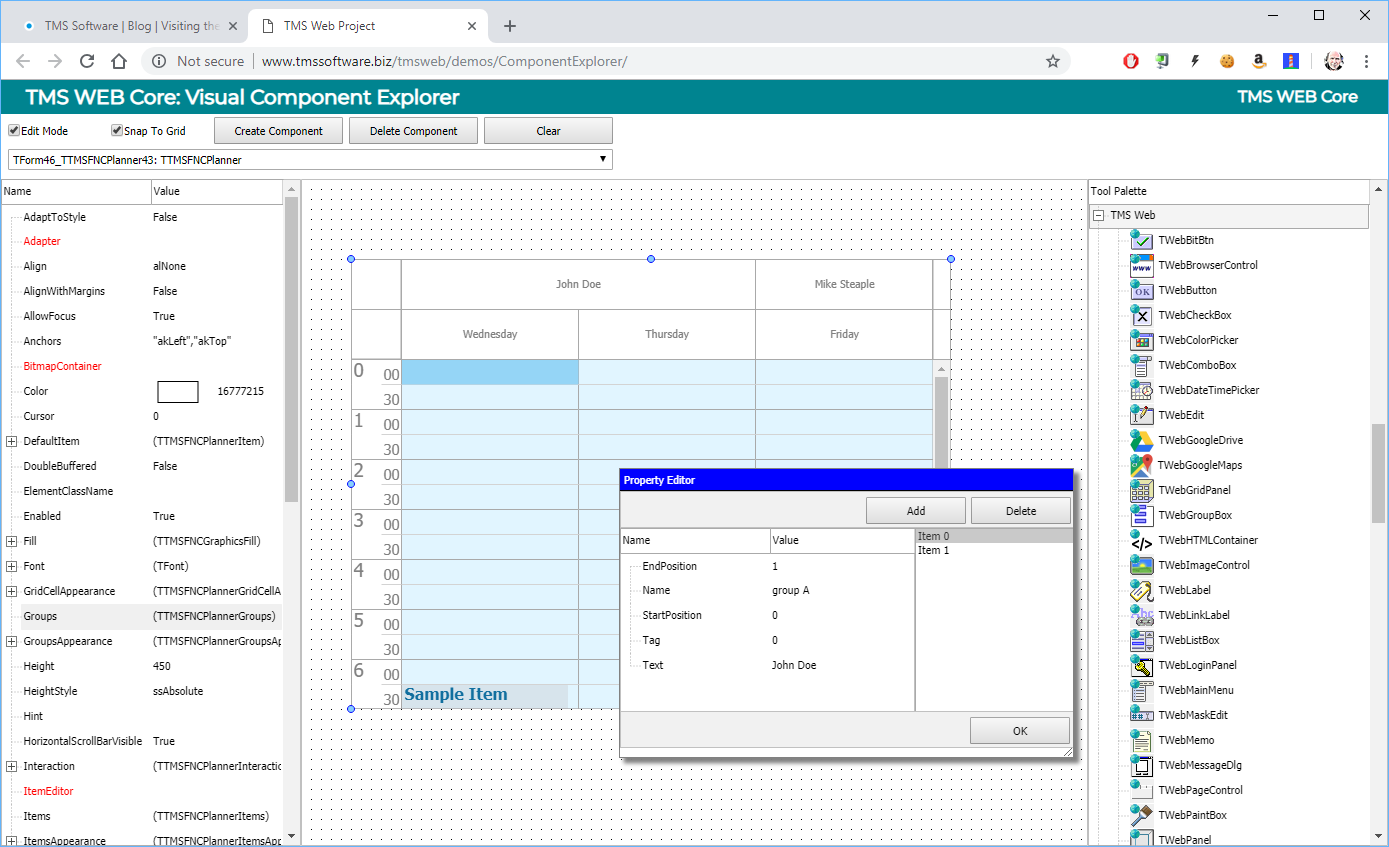Select the TWebPageControl palette icon
This screenshot has height=847, width=1389.
(x=1141, y=790)
